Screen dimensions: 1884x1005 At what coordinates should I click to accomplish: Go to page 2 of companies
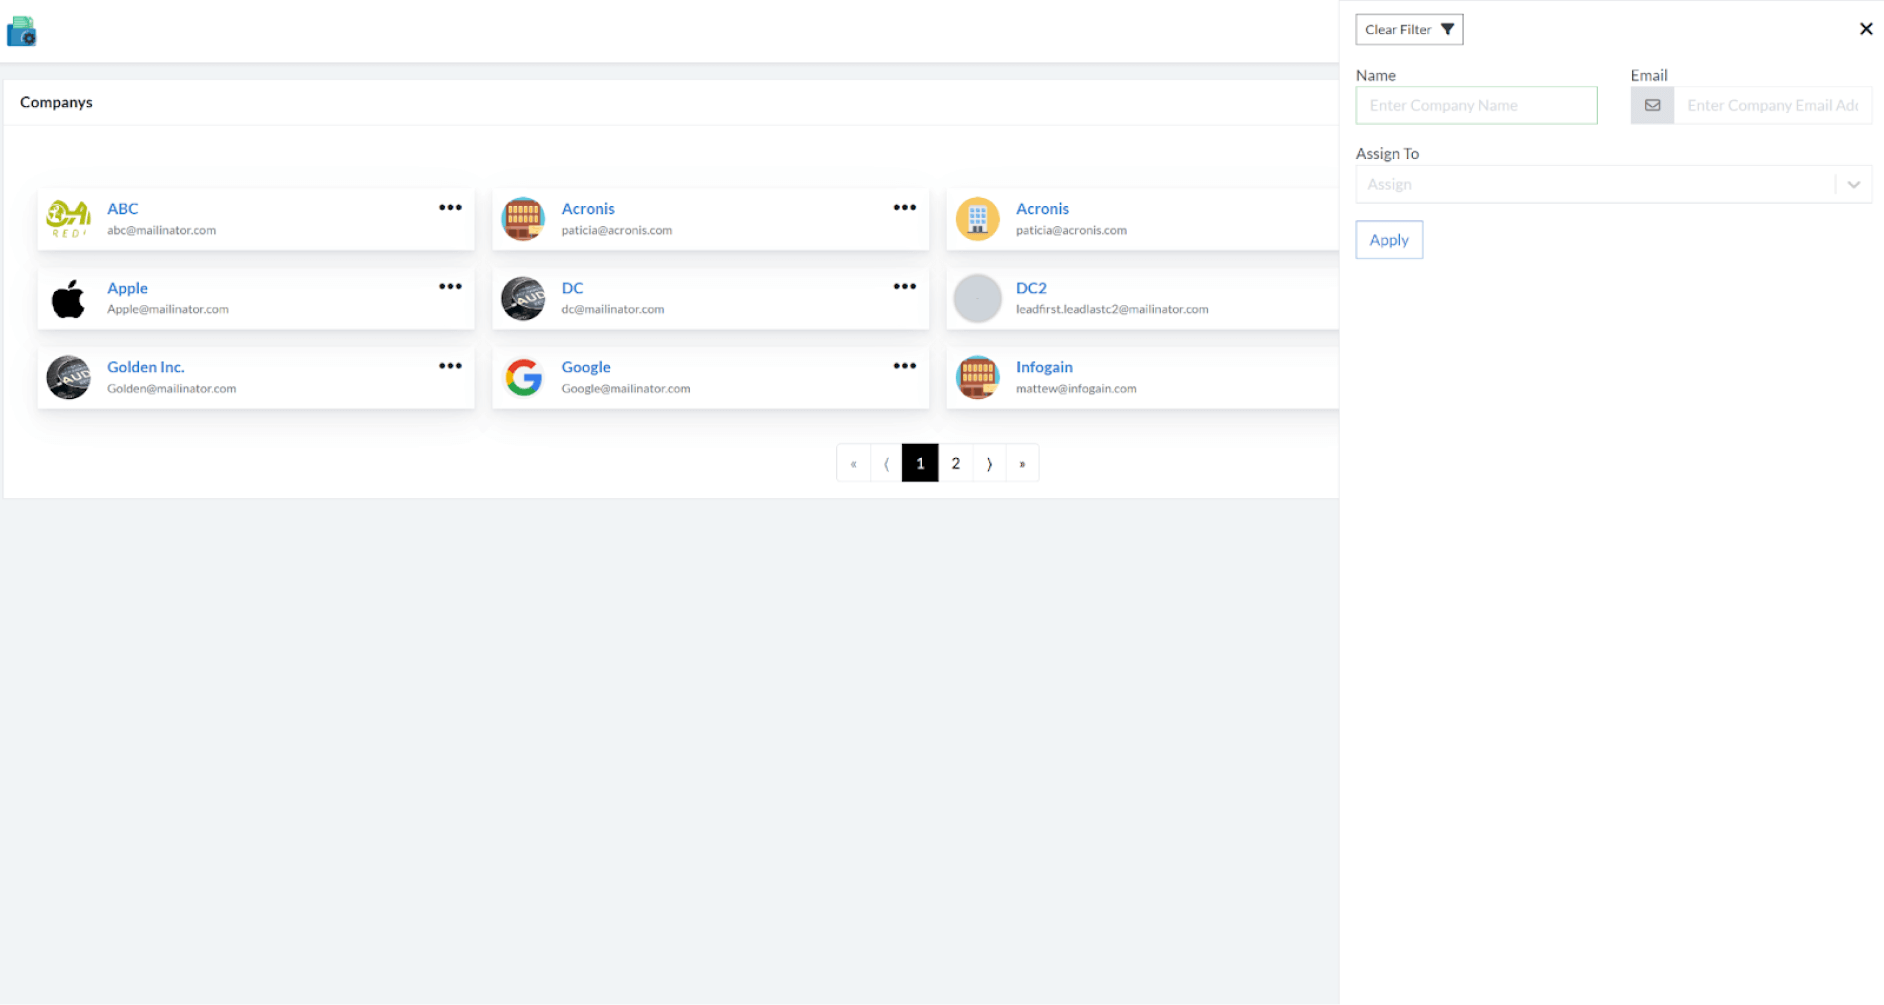[955, 462]
